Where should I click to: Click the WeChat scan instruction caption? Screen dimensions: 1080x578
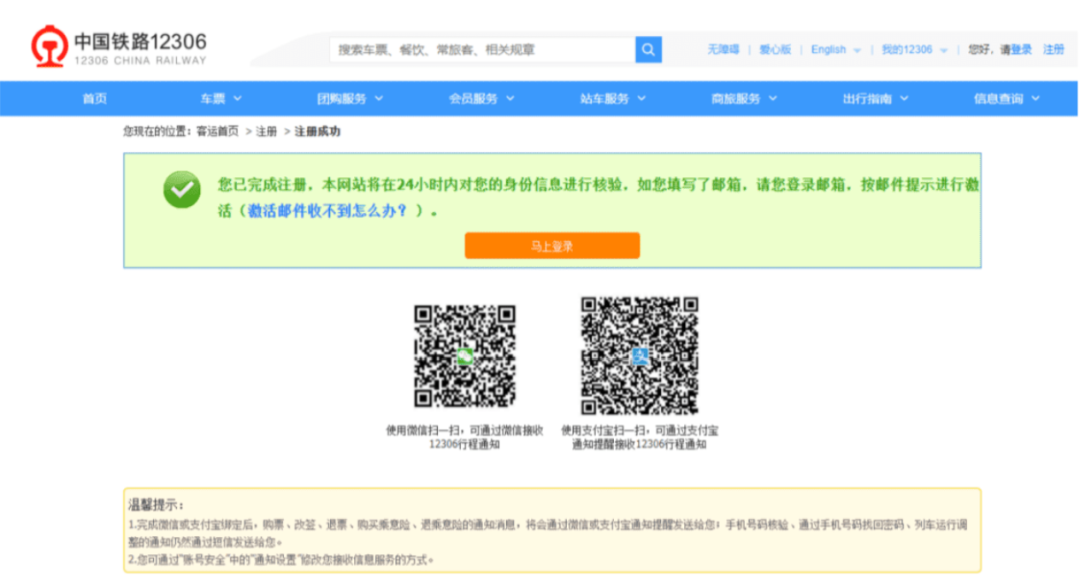(x=464, y=437)
